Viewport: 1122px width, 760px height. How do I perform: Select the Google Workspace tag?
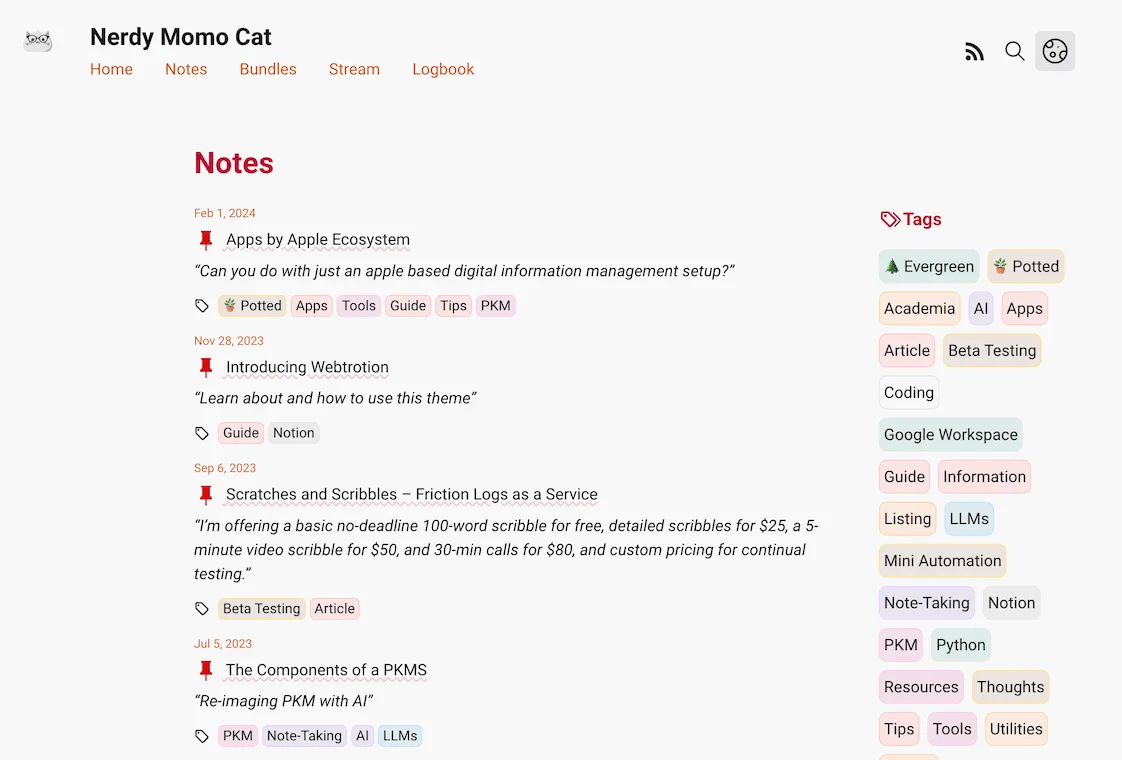[950, 435]
